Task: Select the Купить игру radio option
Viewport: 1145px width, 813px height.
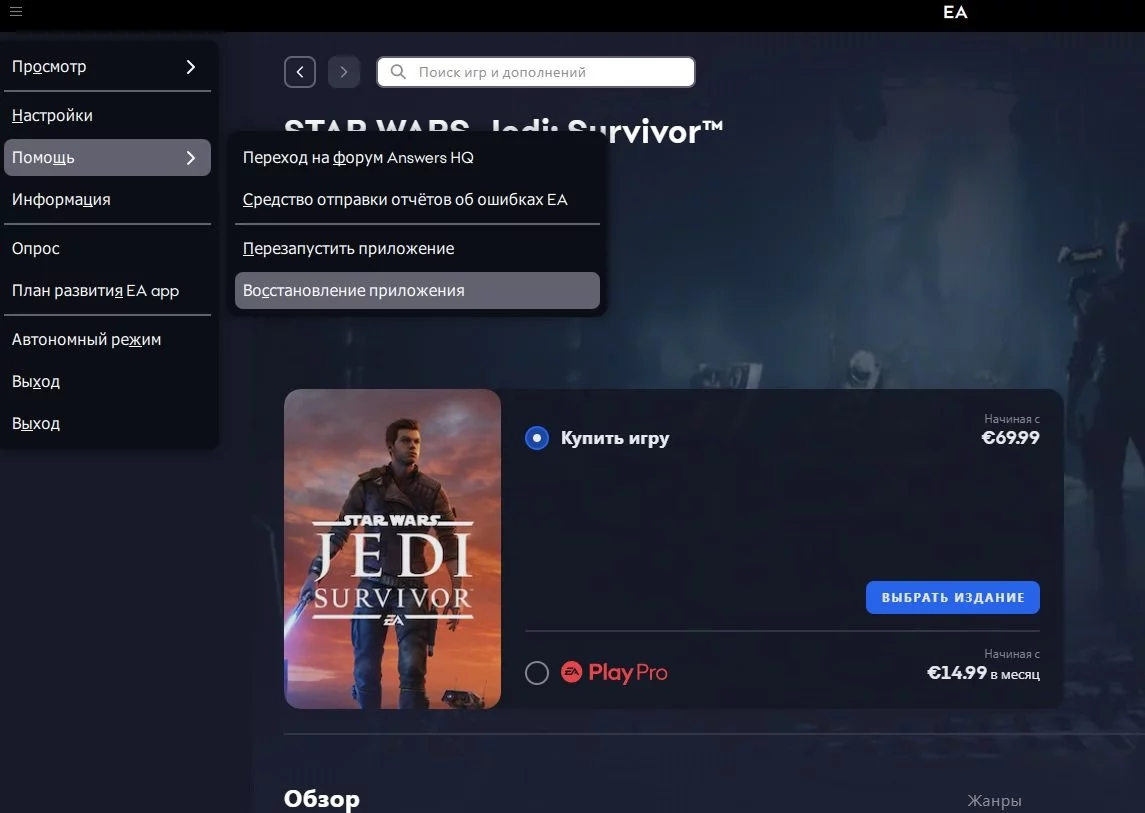Action: point(537,438)
